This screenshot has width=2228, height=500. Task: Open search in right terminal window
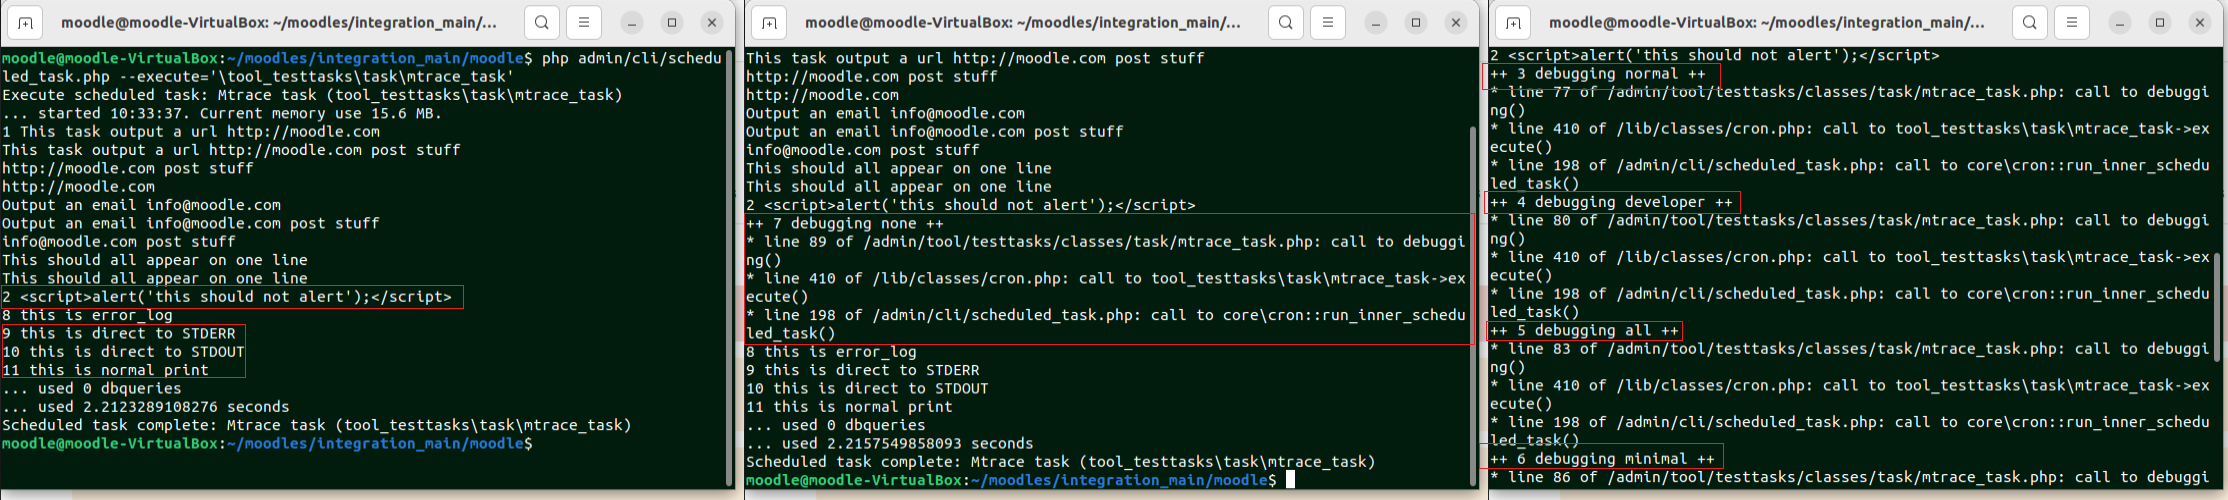pos(2029,22)
